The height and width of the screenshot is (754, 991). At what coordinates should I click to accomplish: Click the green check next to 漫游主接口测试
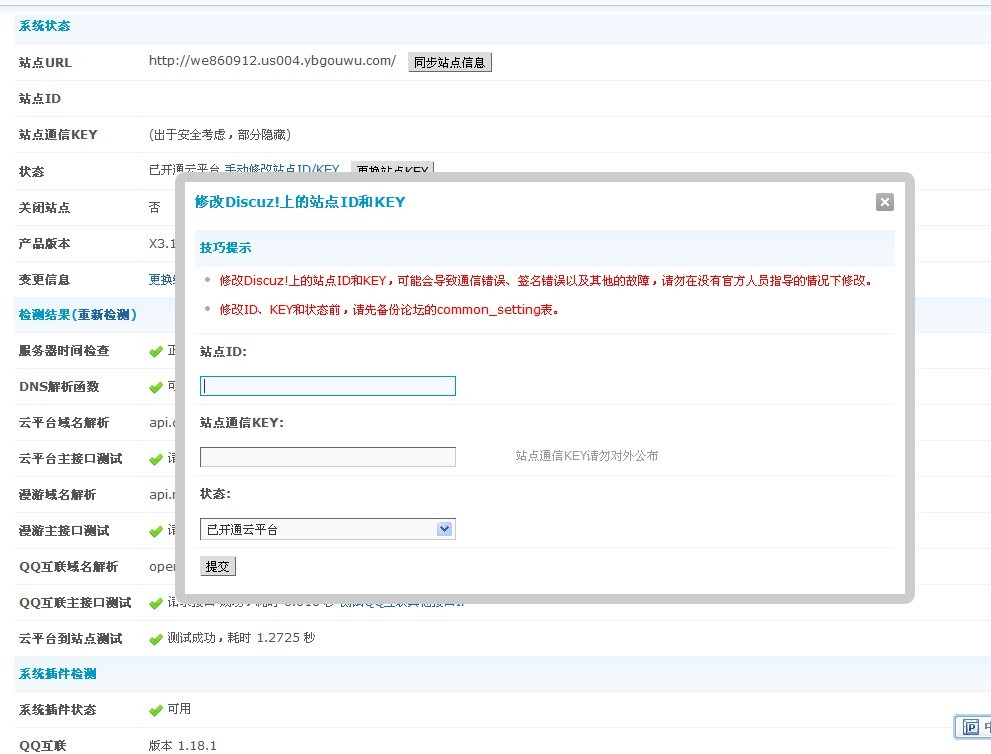point(156,532)
